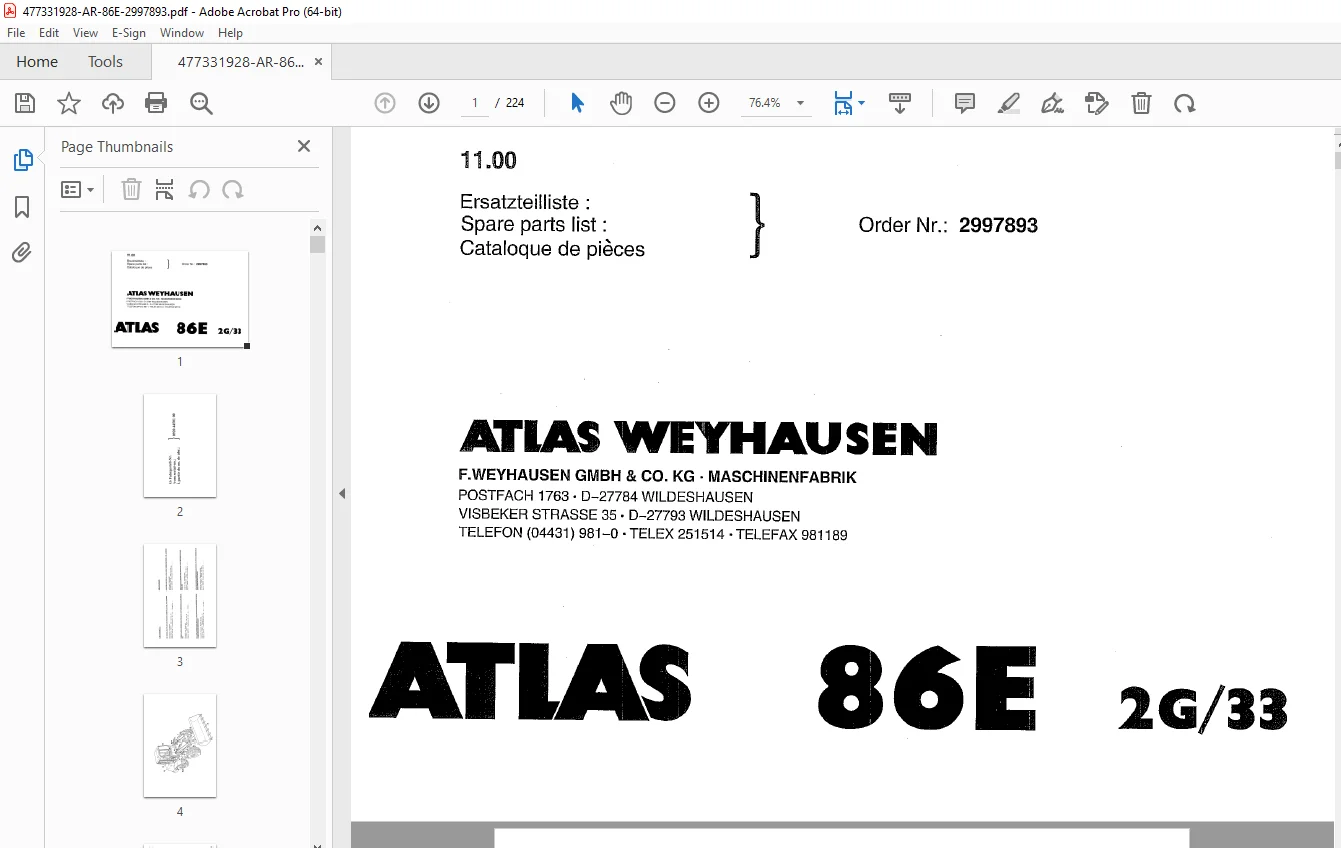Click the Order Nr. 2997893 text
The height and width of the screenshot is (848, 1341).
(948, 225)
